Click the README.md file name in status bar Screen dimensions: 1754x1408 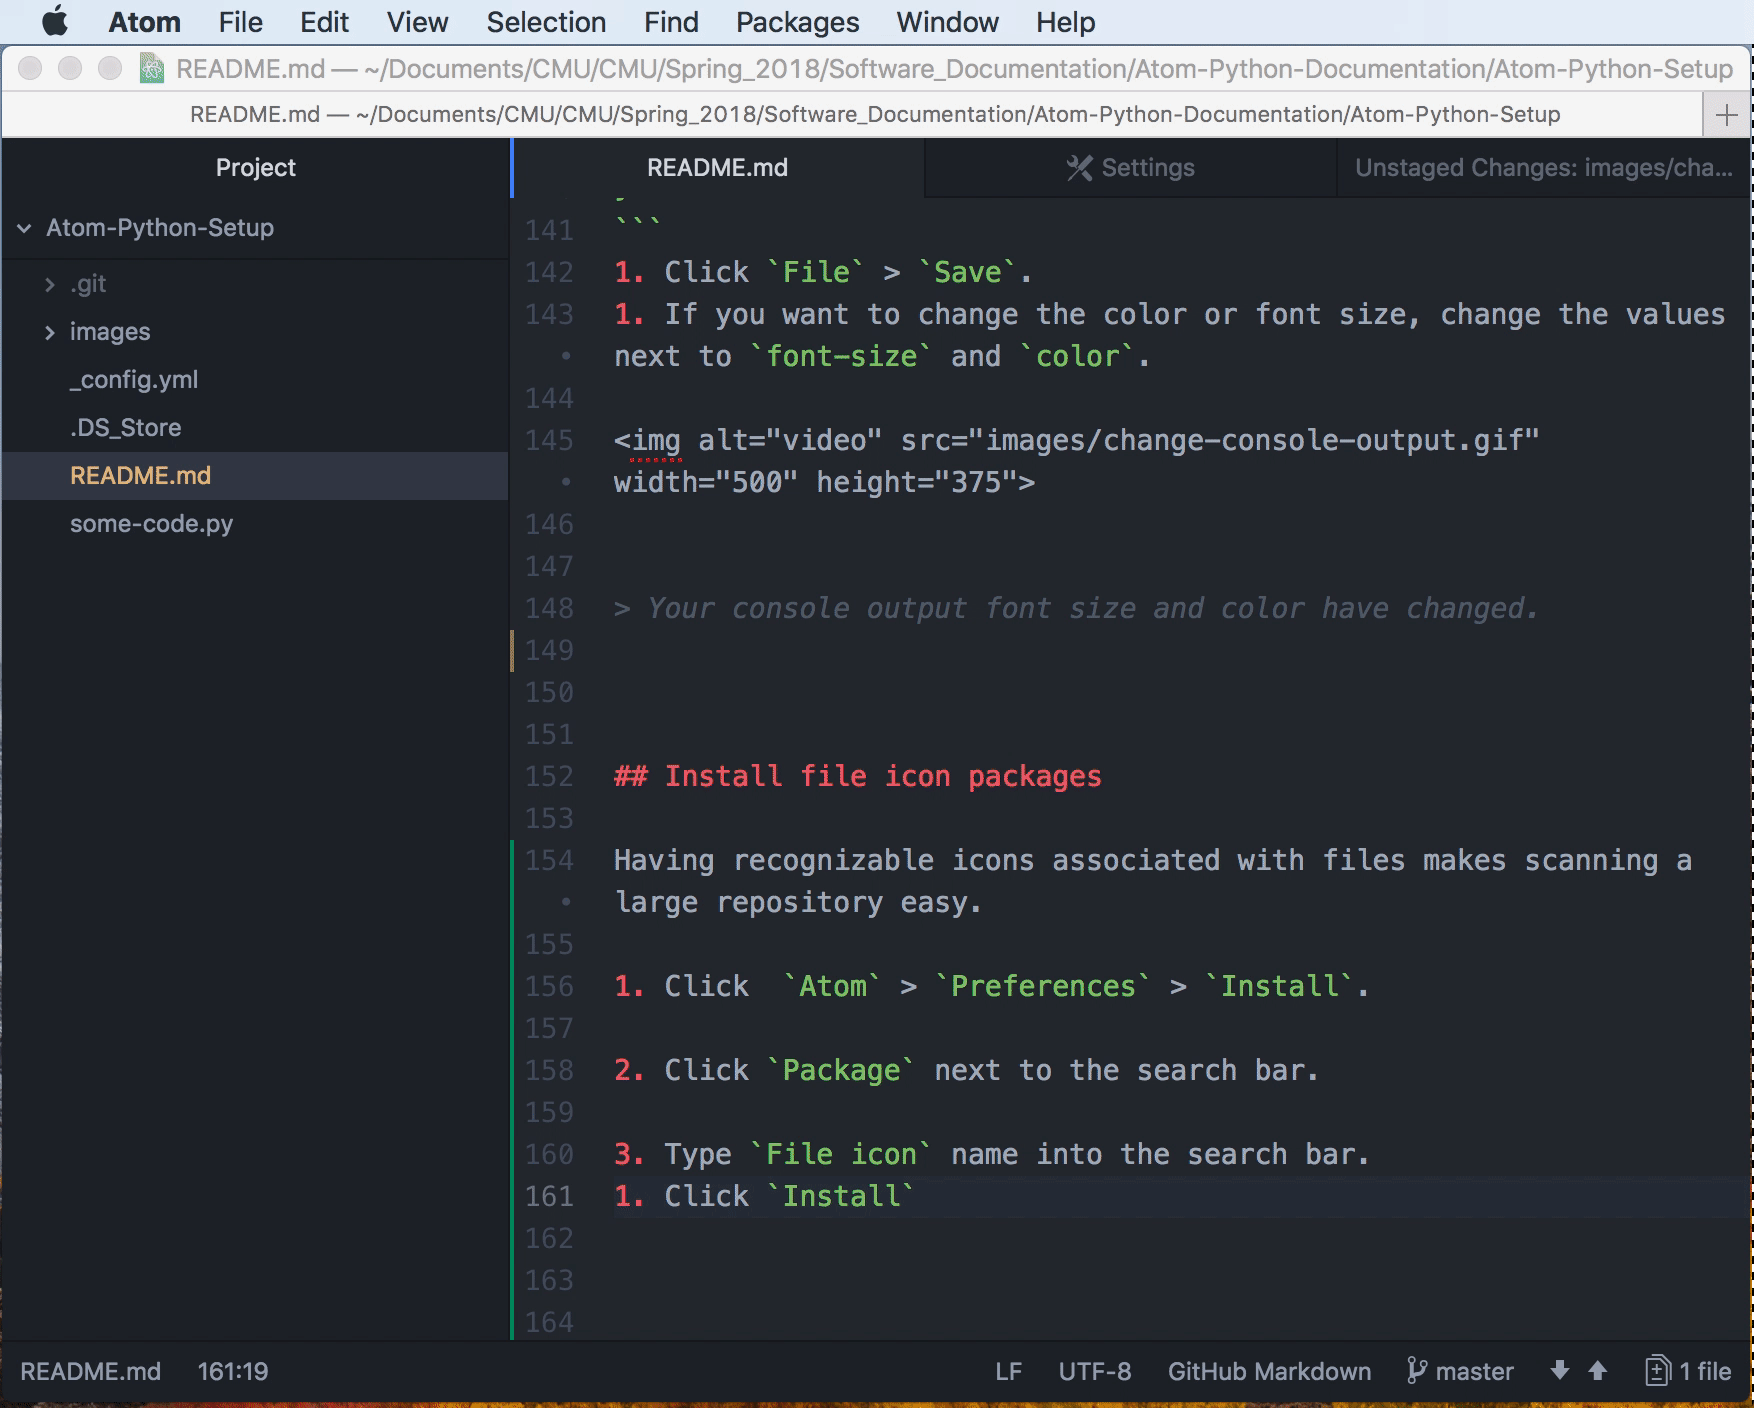coord(90,1371)
